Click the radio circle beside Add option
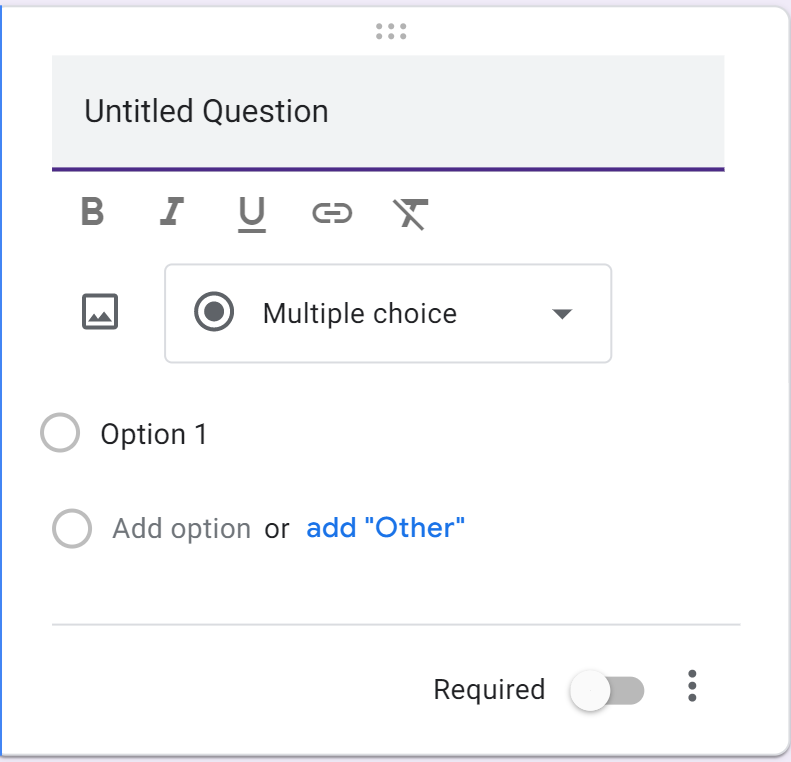The height and width of the screenshot is (762, 791). coord(72,529)
